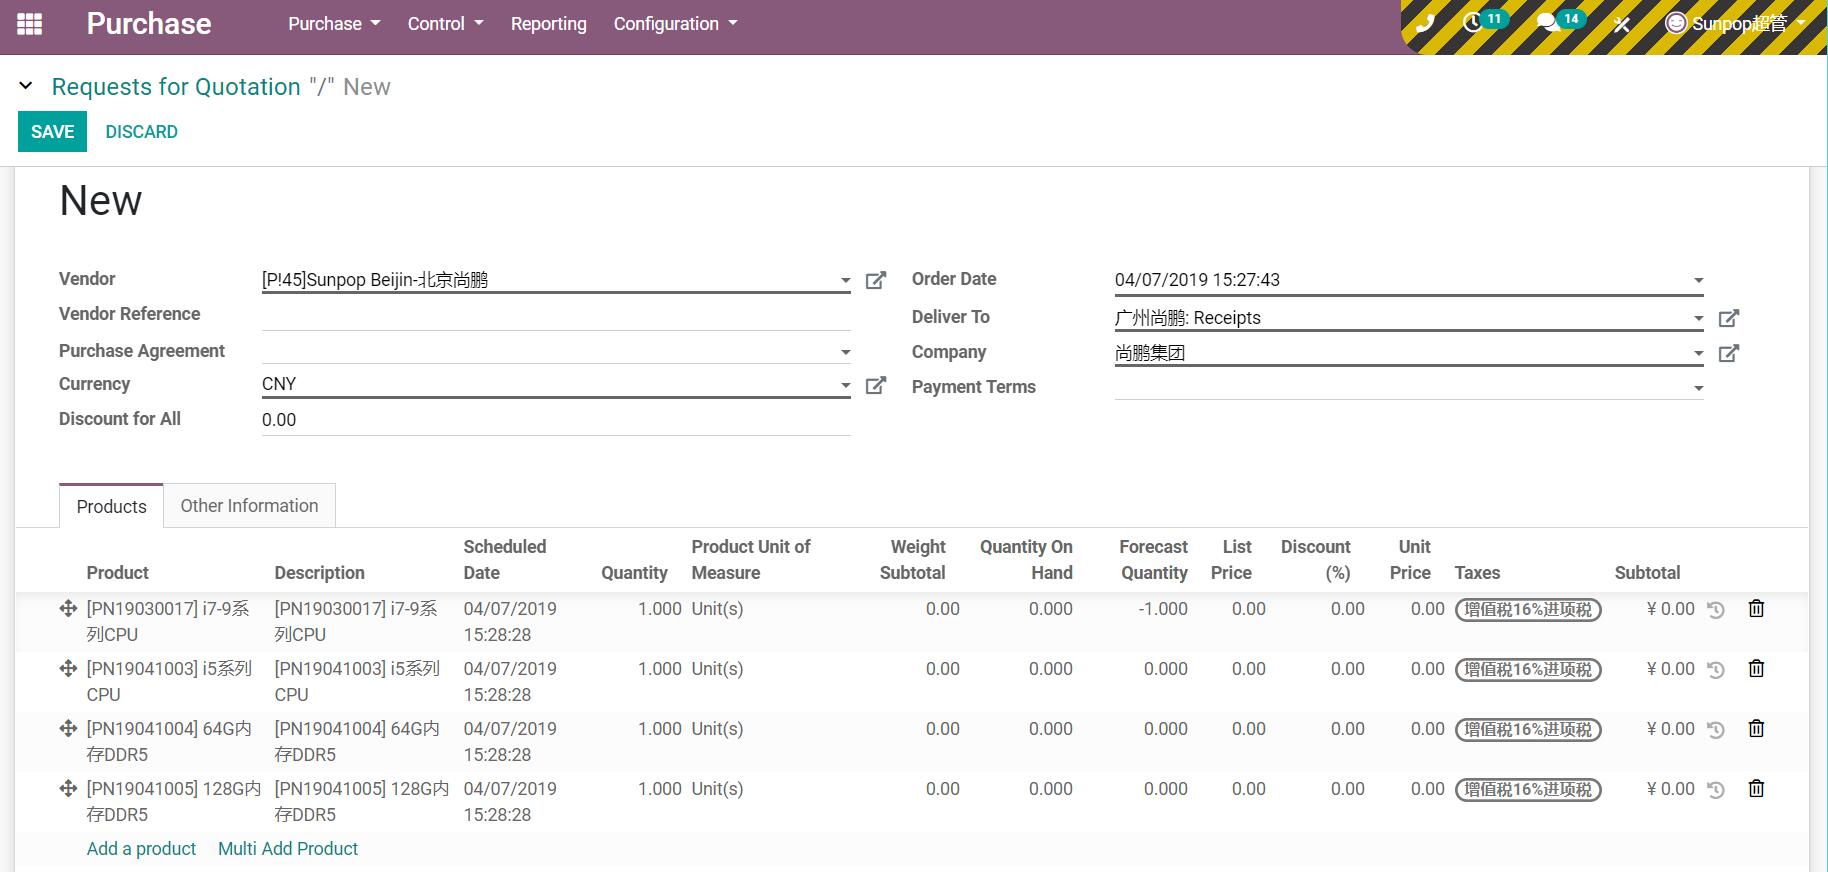Delete the 128G内存DDR5 line
The height and width of the screenshot is (872, 1828).
click(x=1756, y=788)
